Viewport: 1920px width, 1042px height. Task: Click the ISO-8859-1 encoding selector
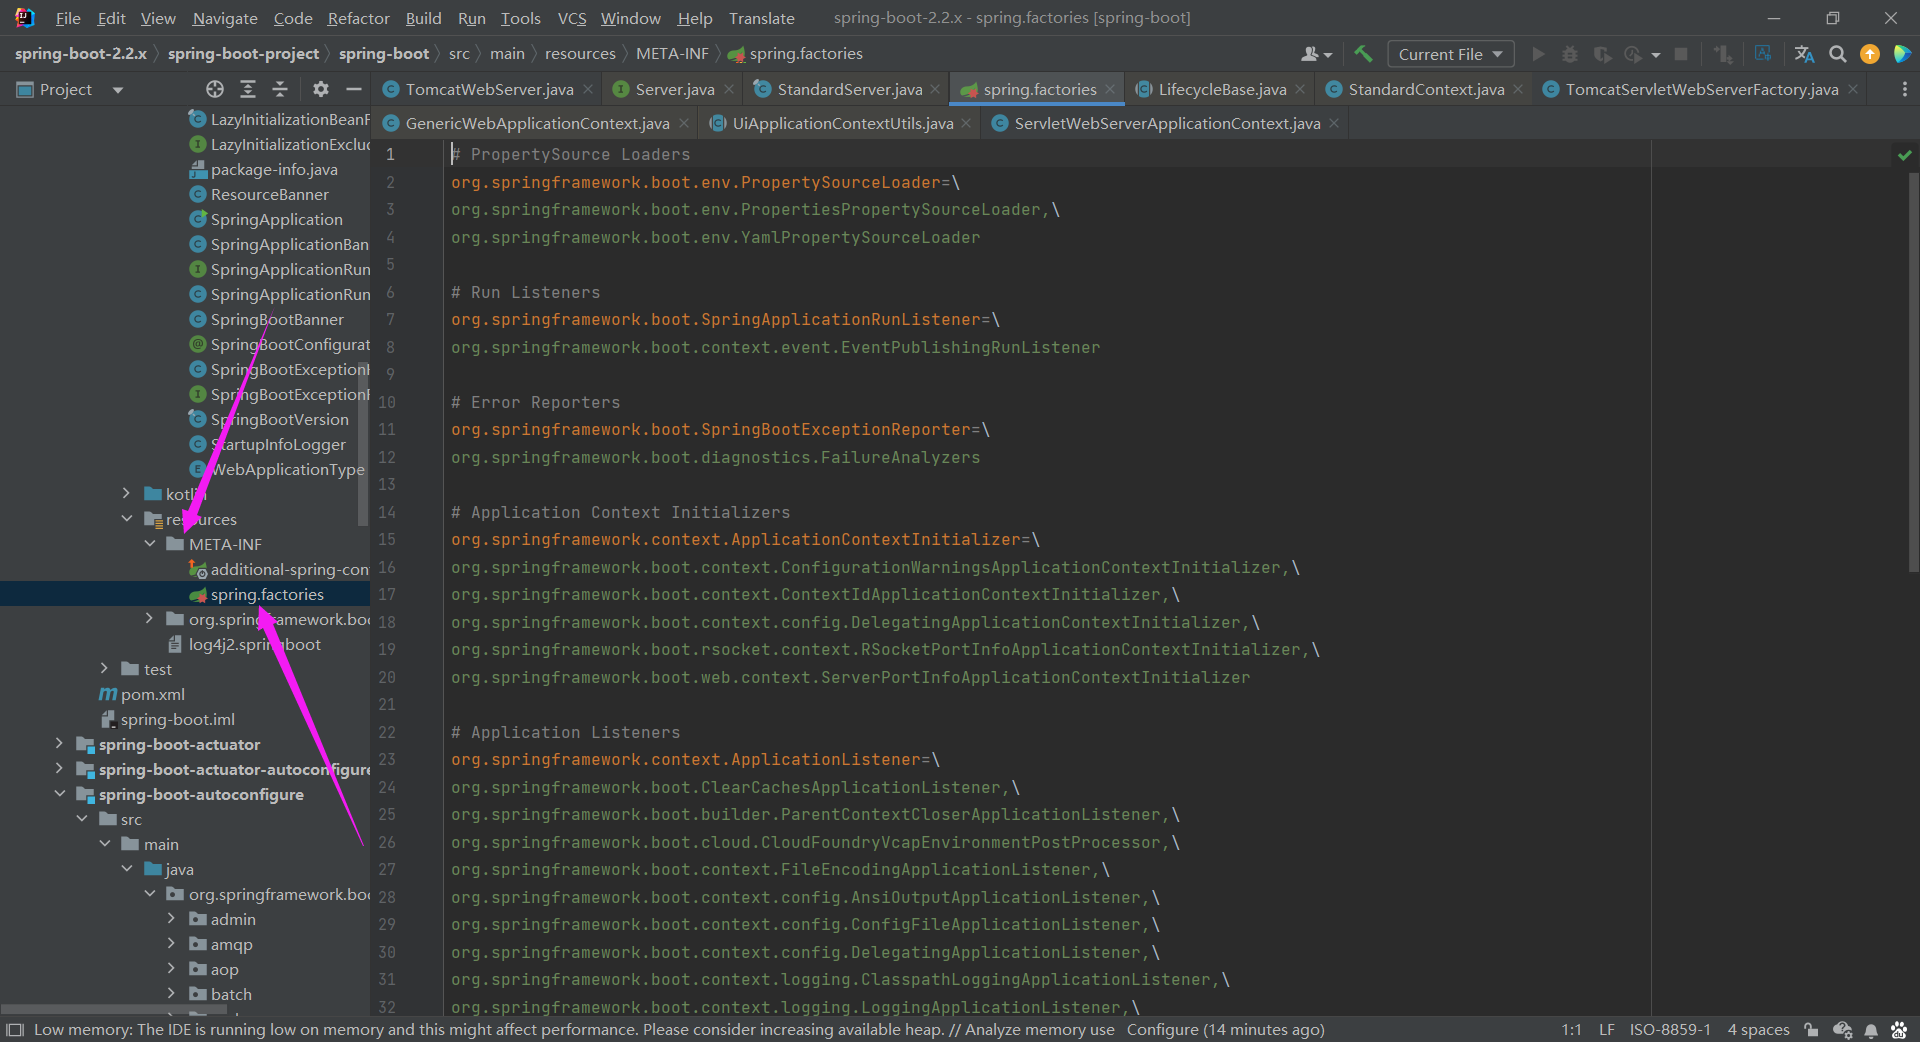1670,1030
